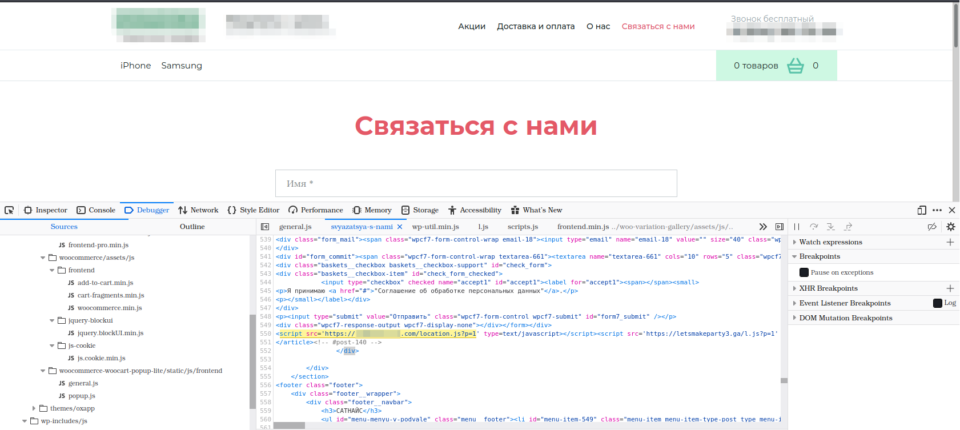The width and height of the screenshot is (960, 430).
Task: Add a new watch expression
Action: [x=950, y=242]
